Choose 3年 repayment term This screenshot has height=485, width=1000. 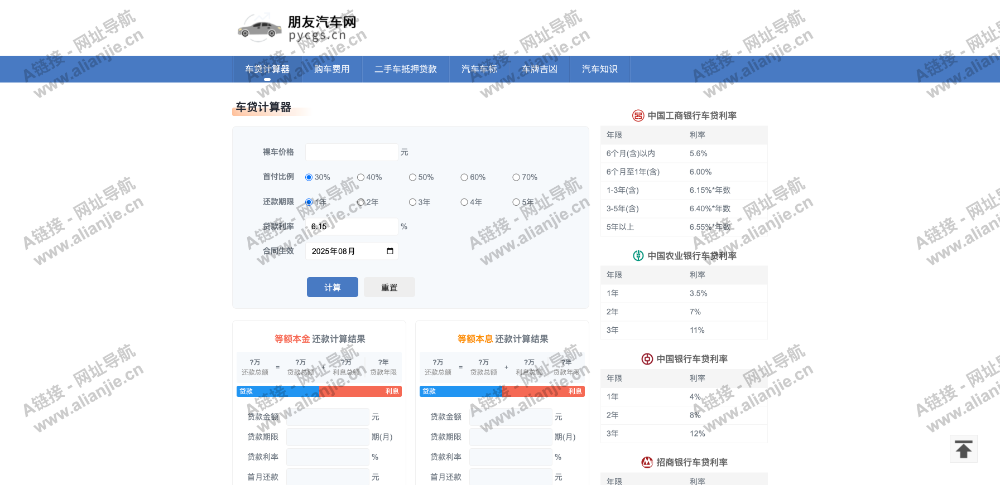point(413,202)
